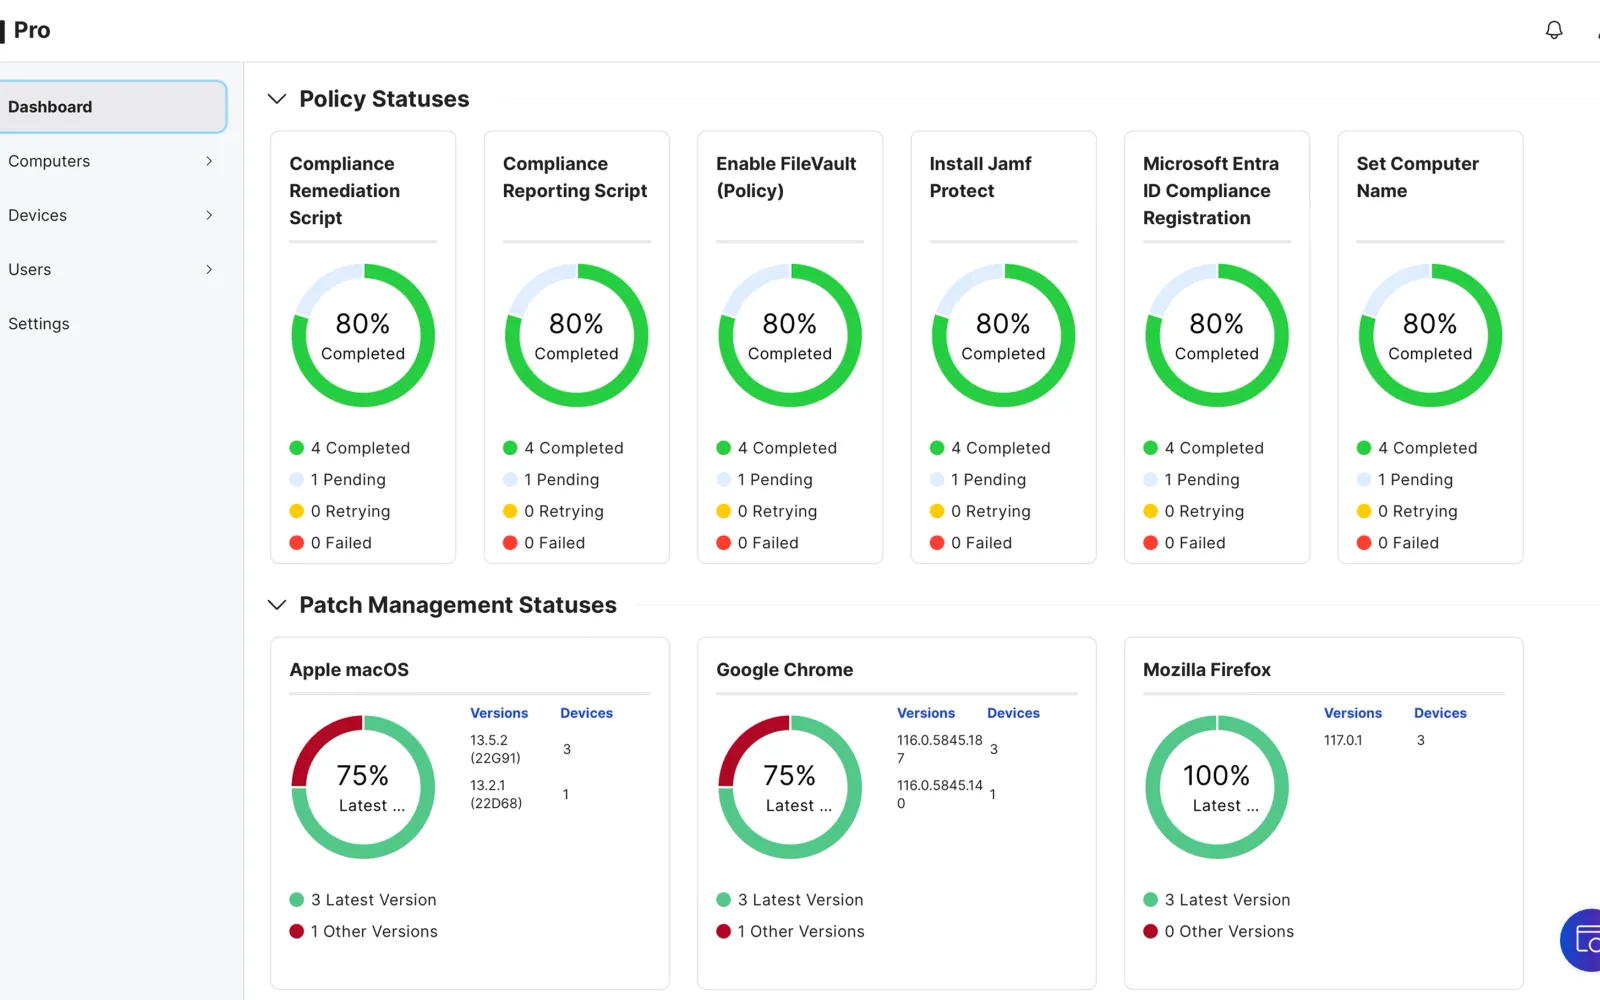The image size is (1600, 1000).
Task: Collapse the Patch Management Statuses section
Action: point(277,605)
